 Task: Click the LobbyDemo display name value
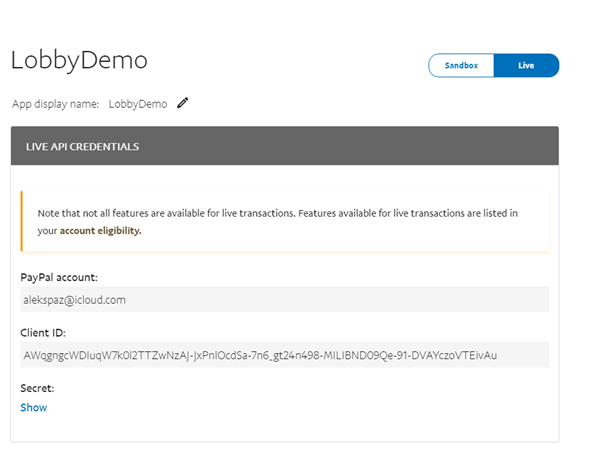coord(138,104)
